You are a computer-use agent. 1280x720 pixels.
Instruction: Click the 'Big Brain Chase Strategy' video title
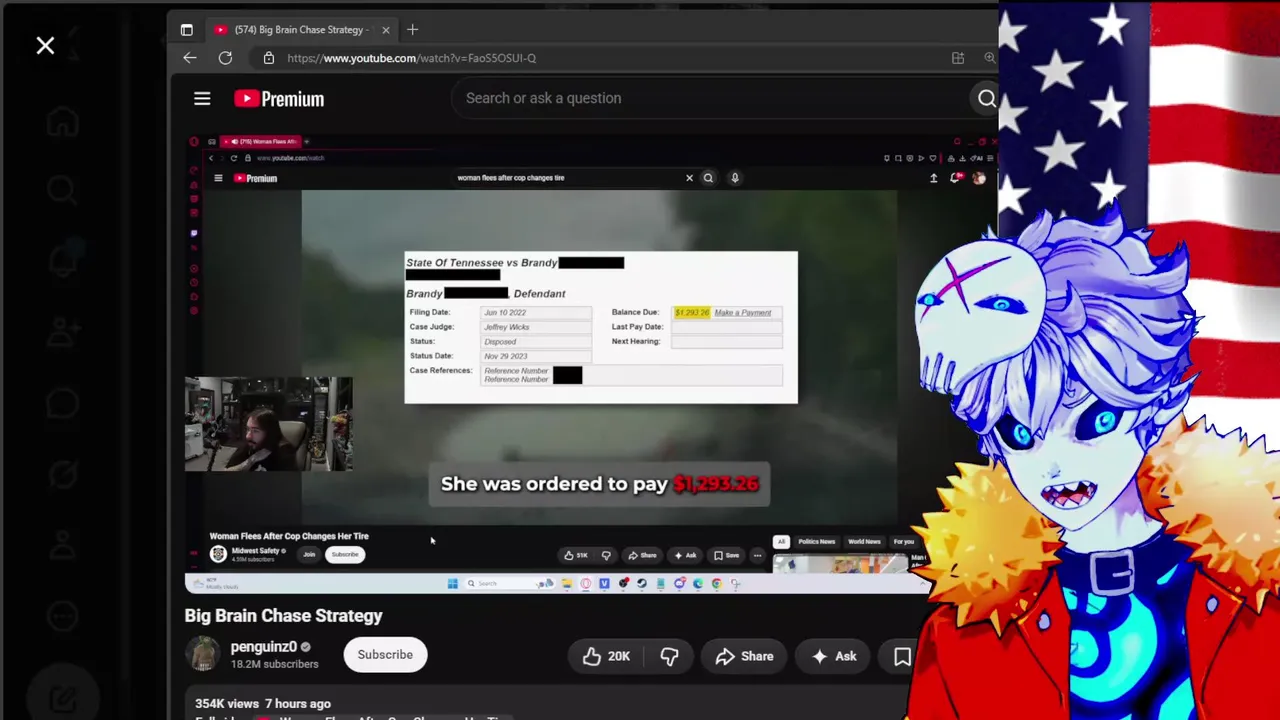(x=284, y=616)
